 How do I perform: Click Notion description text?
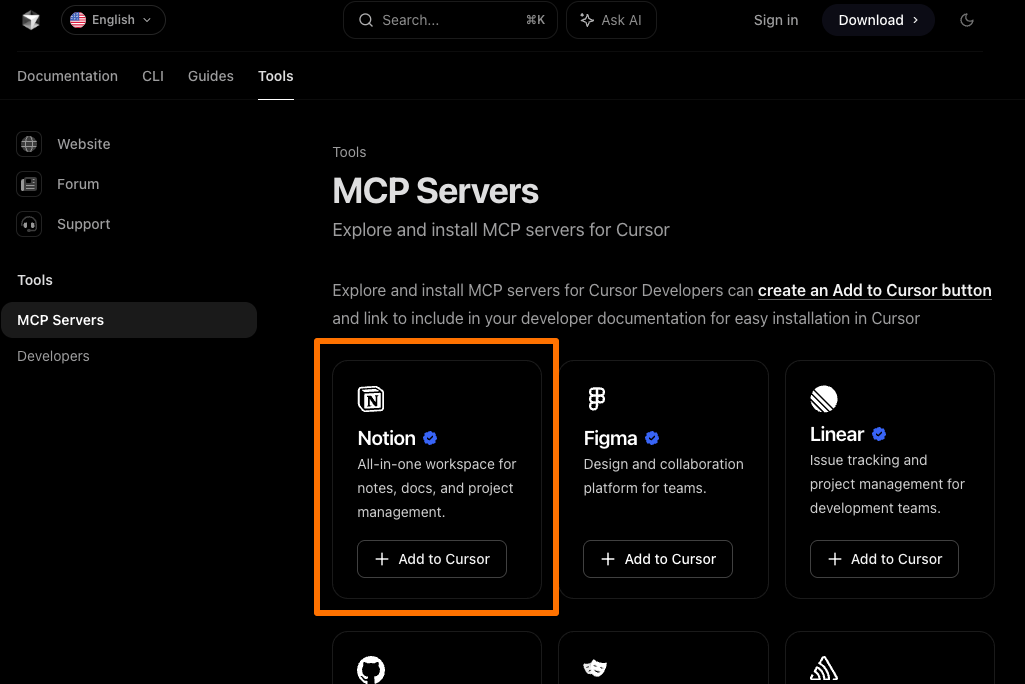[x=437, y=488]
